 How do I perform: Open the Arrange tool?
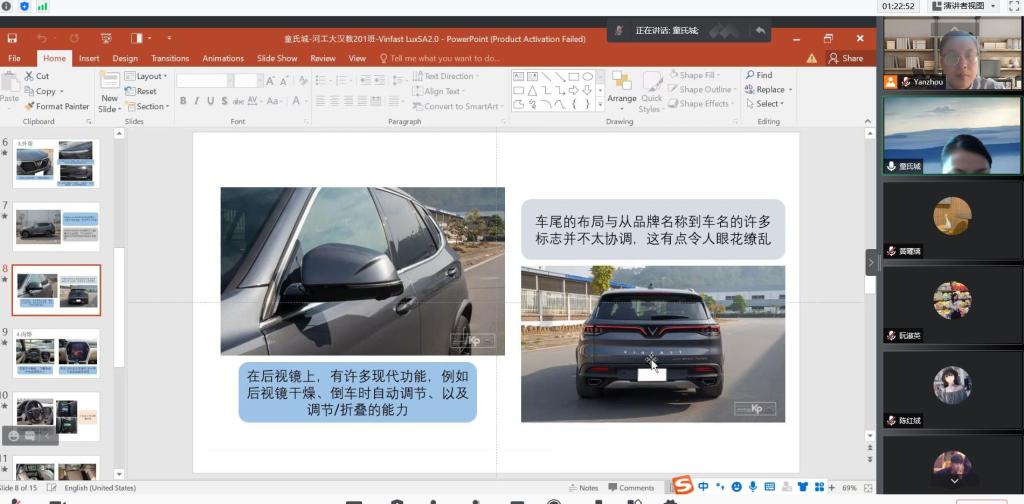click(621, 88)
